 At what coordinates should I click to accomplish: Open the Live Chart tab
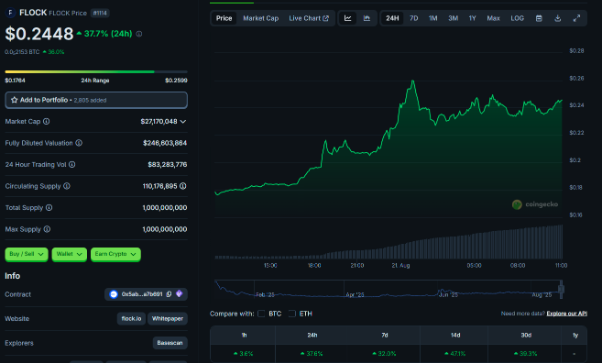pyautogui.click(x=309, y=18)
